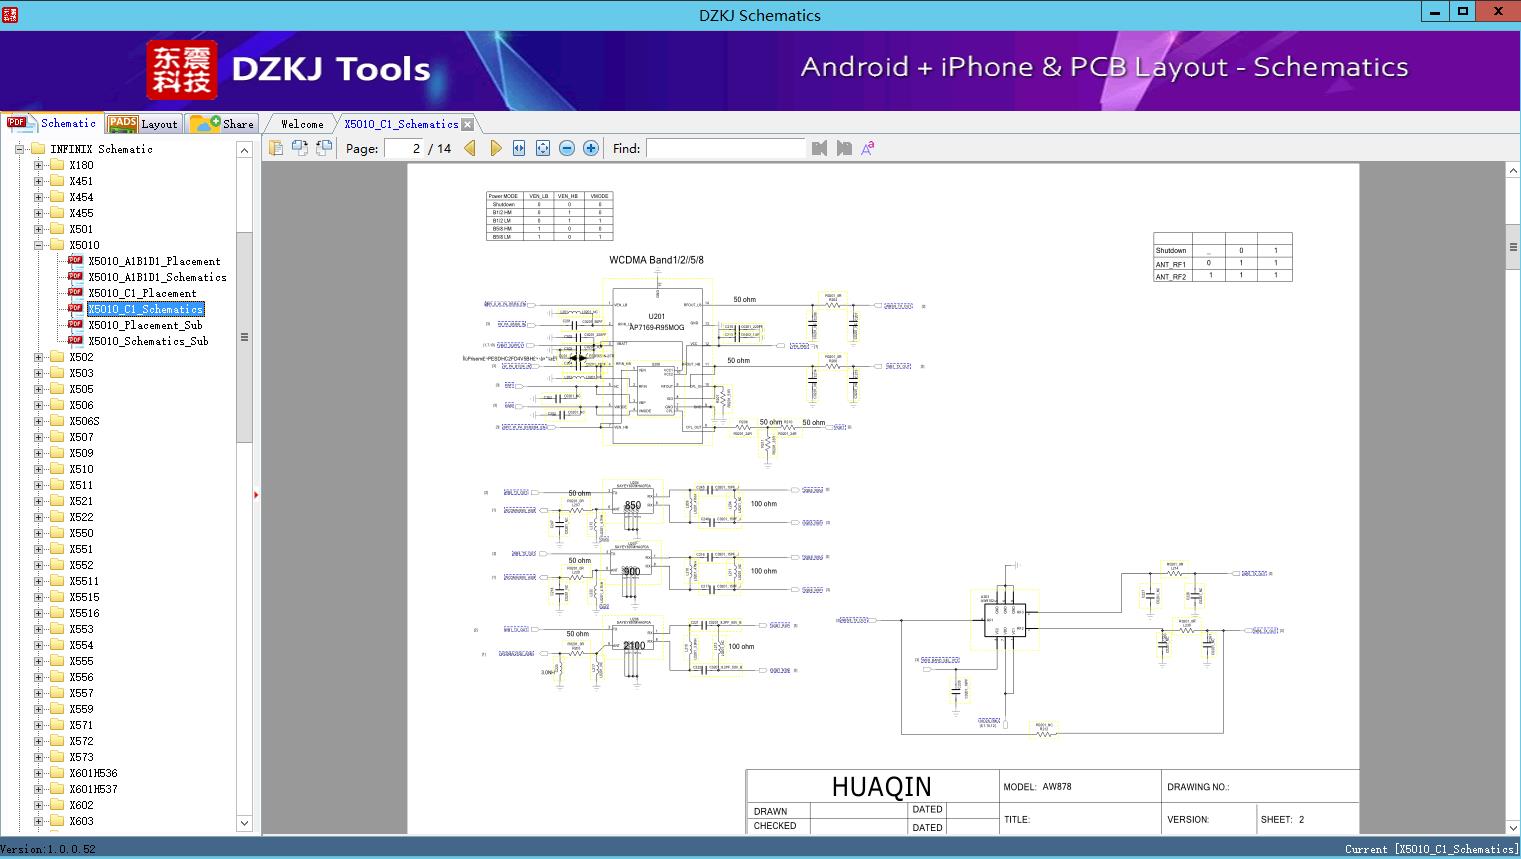The height and width of the screenshot is (859, 1521).
Task: Click the match case search icon
Action: [868, 148]
